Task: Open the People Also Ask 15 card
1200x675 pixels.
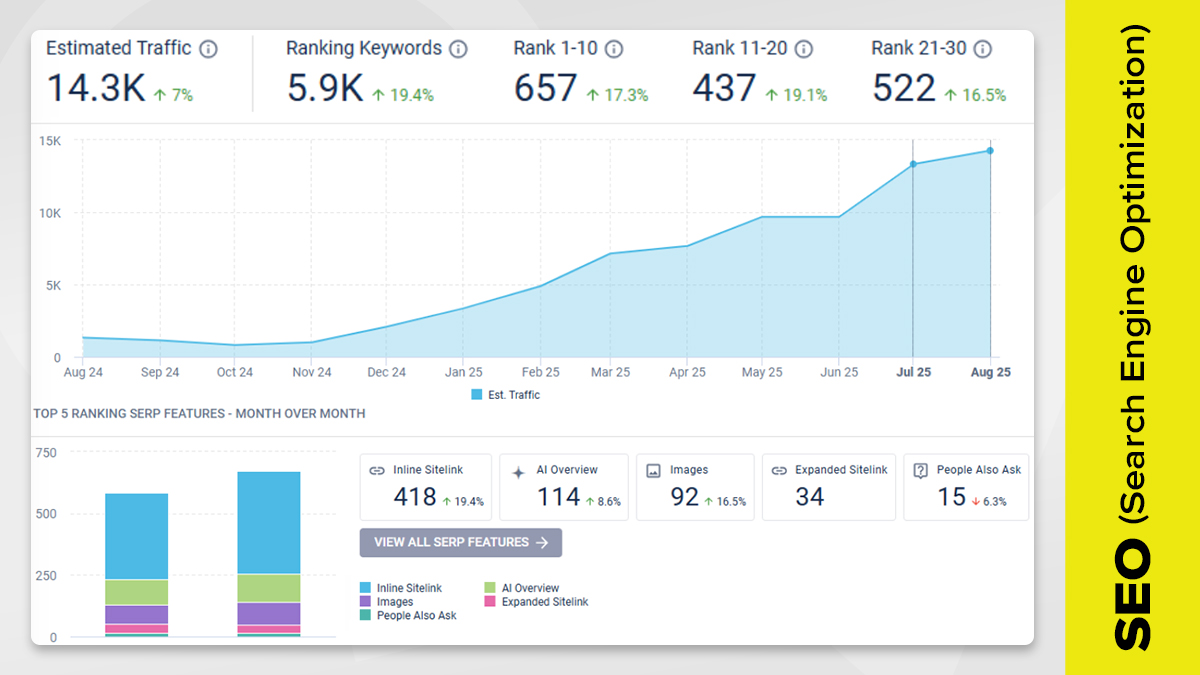Action: click(966, 487)
